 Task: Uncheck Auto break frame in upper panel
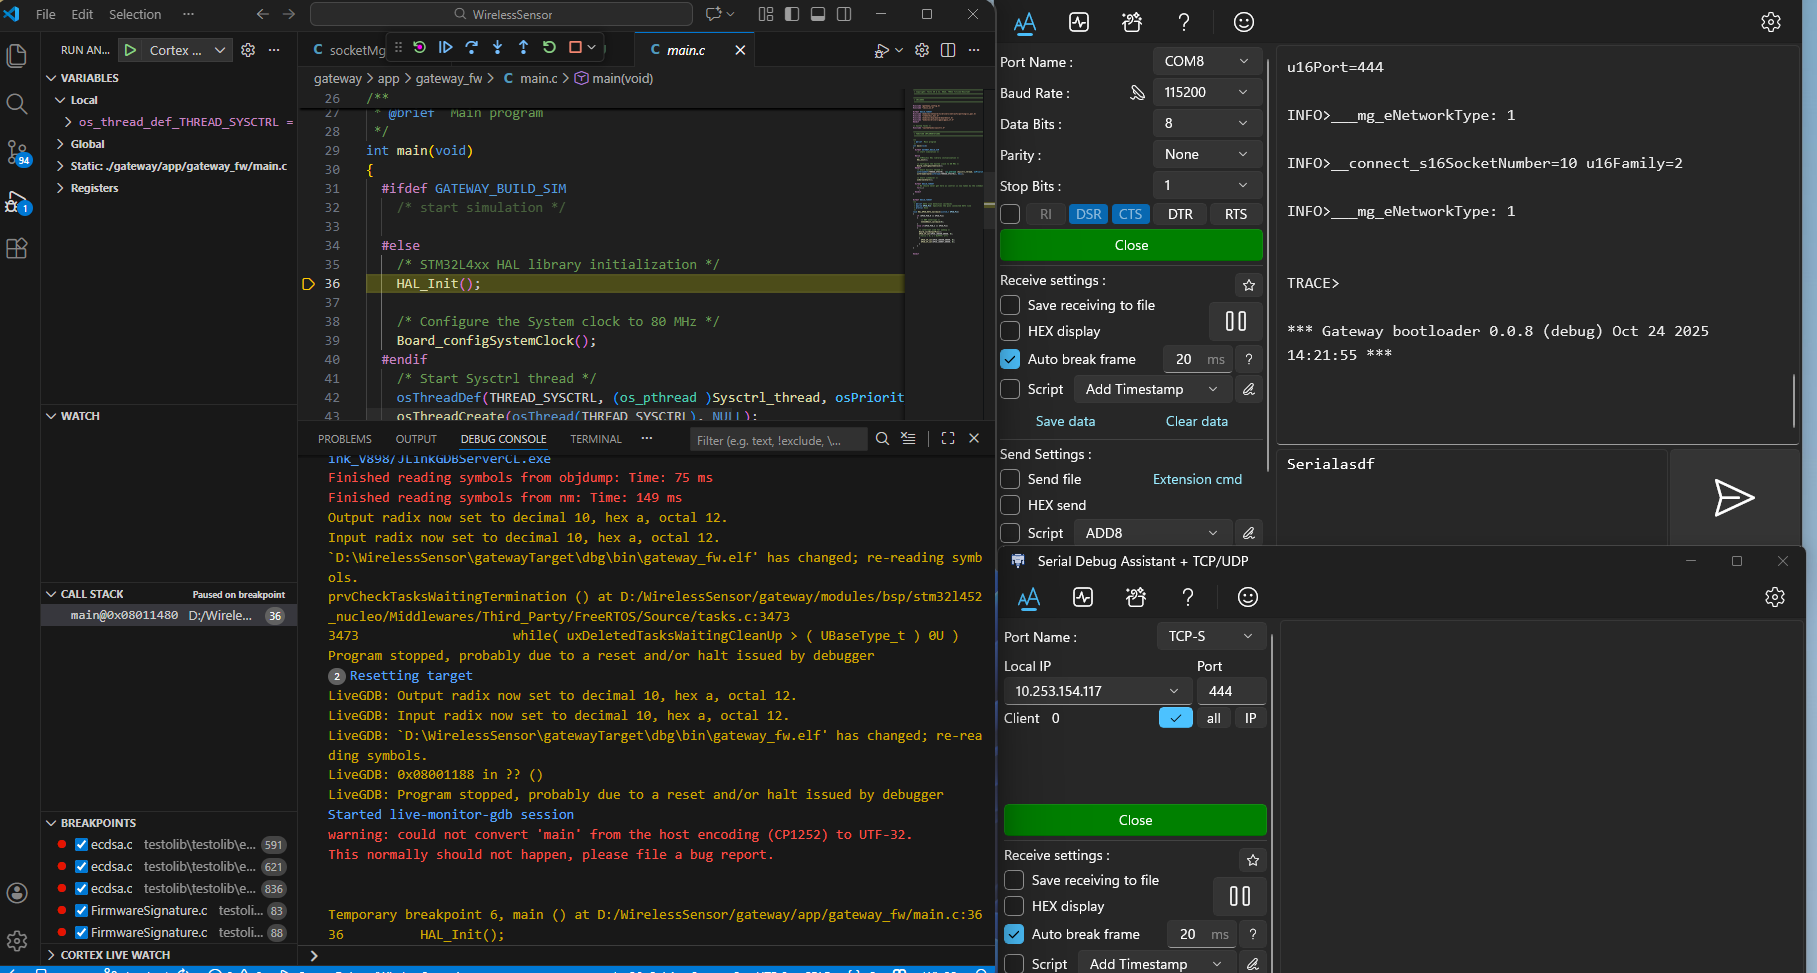pos(1011,359)
